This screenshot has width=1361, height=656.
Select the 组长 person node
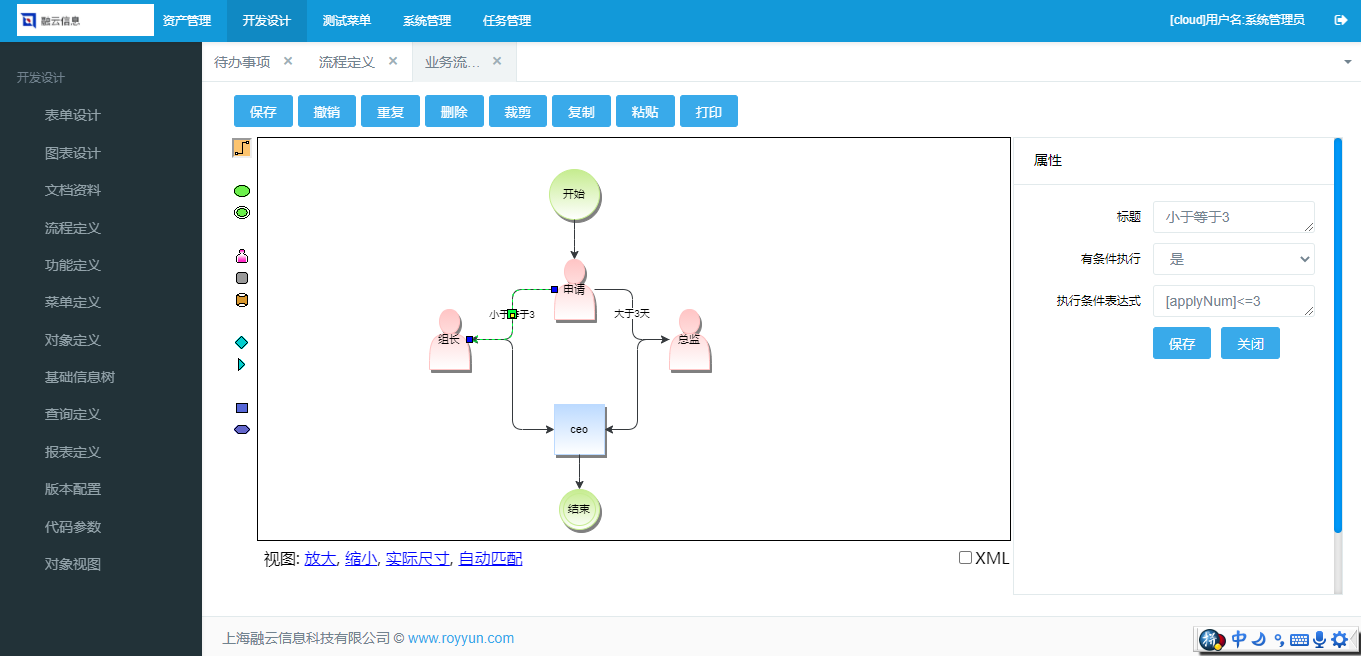[x=450, y=340]
